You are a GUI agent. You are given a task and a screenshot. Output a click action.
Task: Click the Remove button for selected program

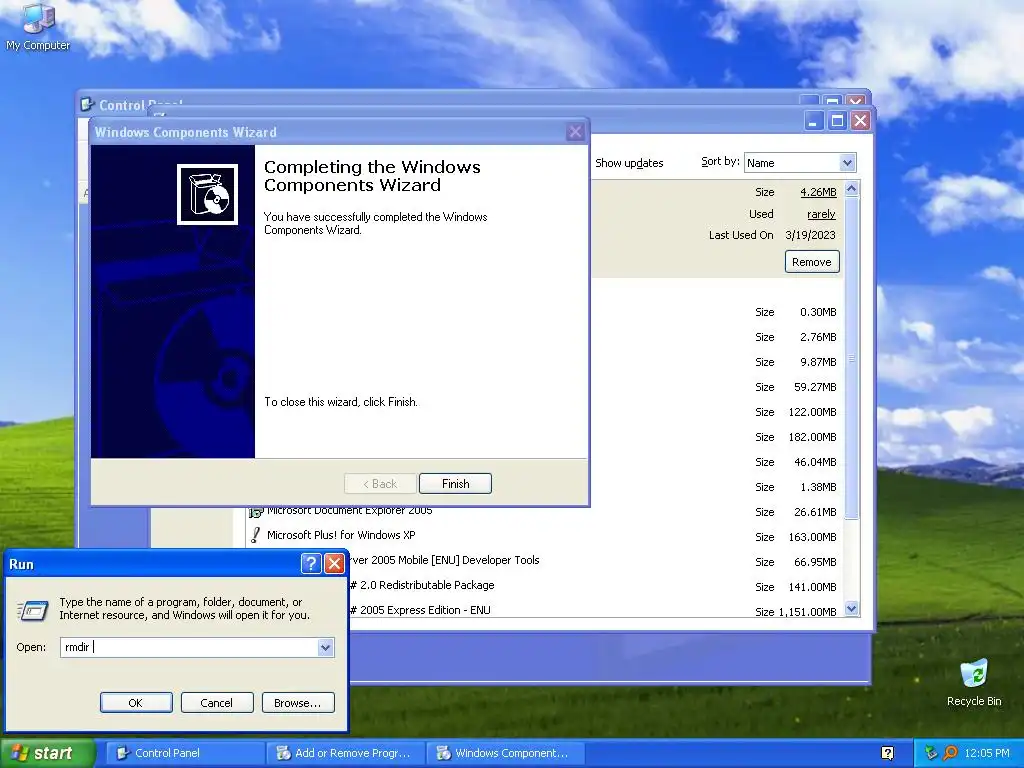(x=812, y=262)
